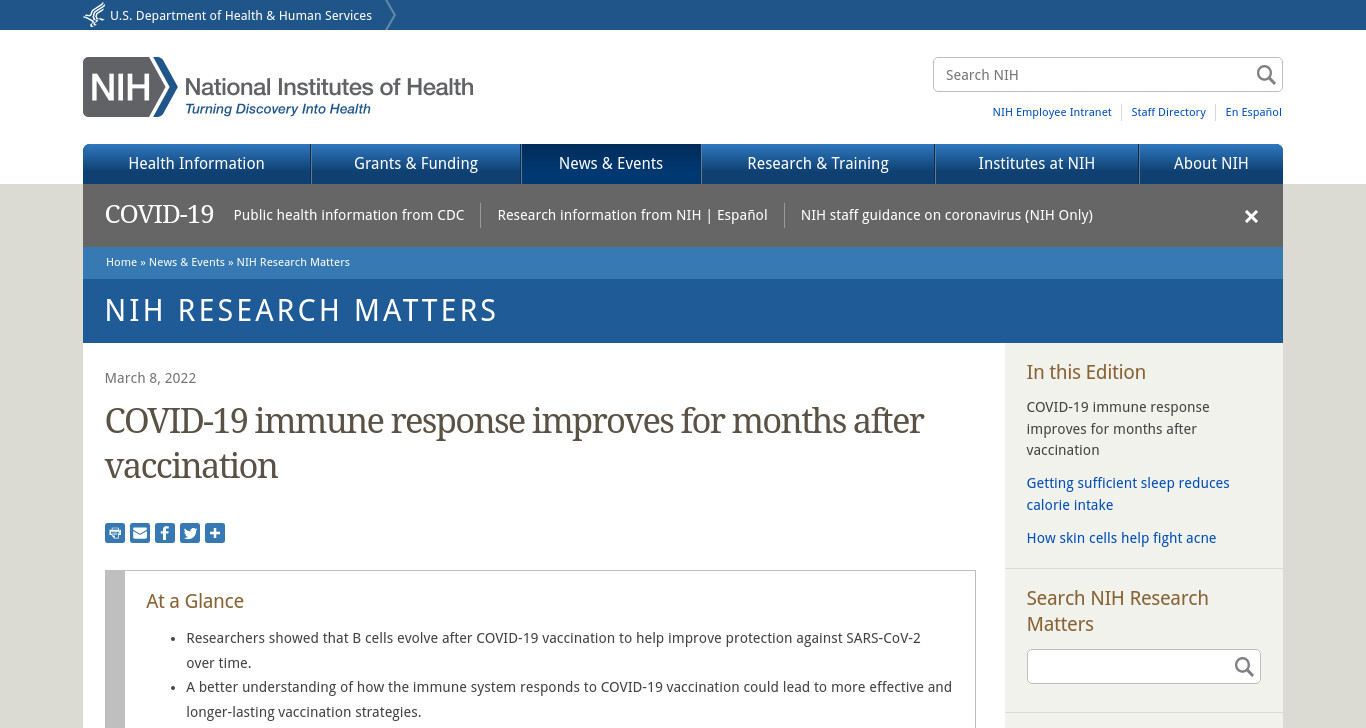The width and height of the screenshot is (1366, 728).
Task: Open How skin cells help fight acne
Action: pyautogui.click(x=1121, y=538)
